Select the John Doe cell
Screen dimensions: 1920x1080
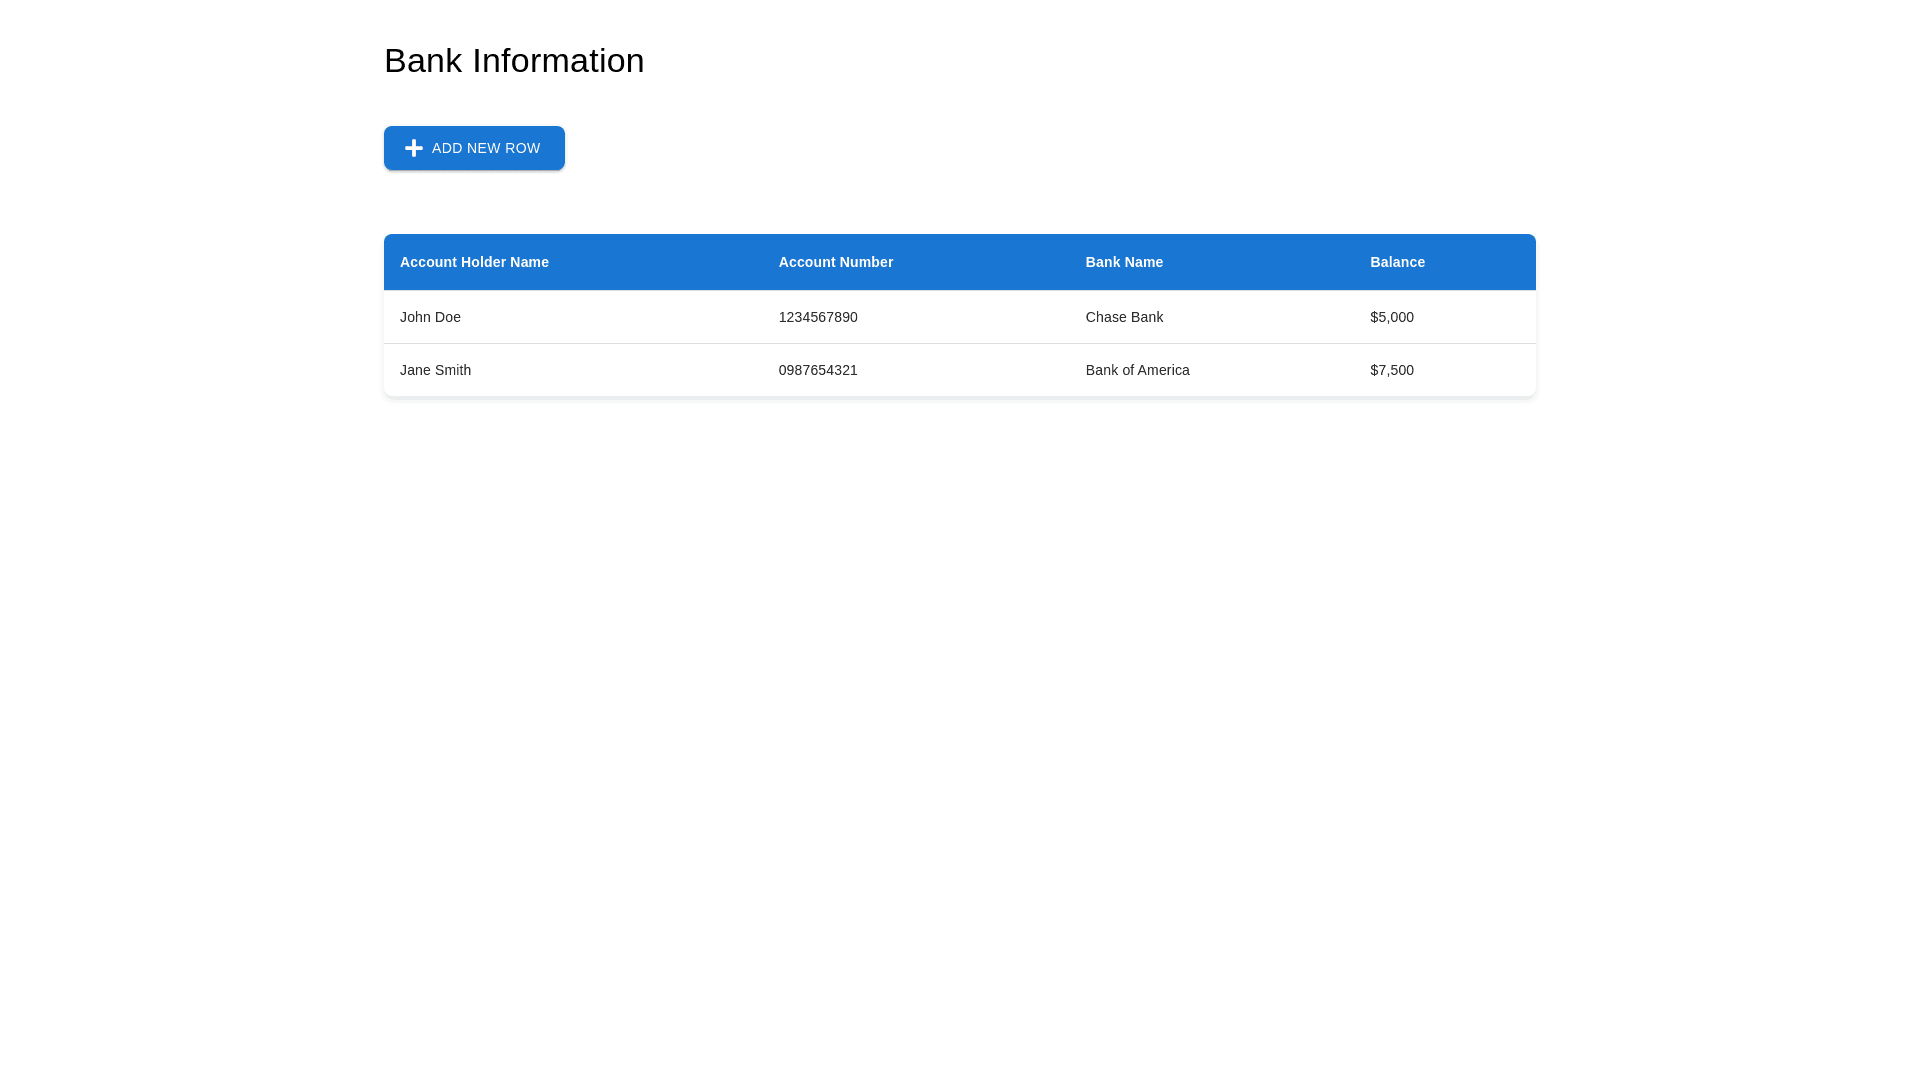pos(430,317)
